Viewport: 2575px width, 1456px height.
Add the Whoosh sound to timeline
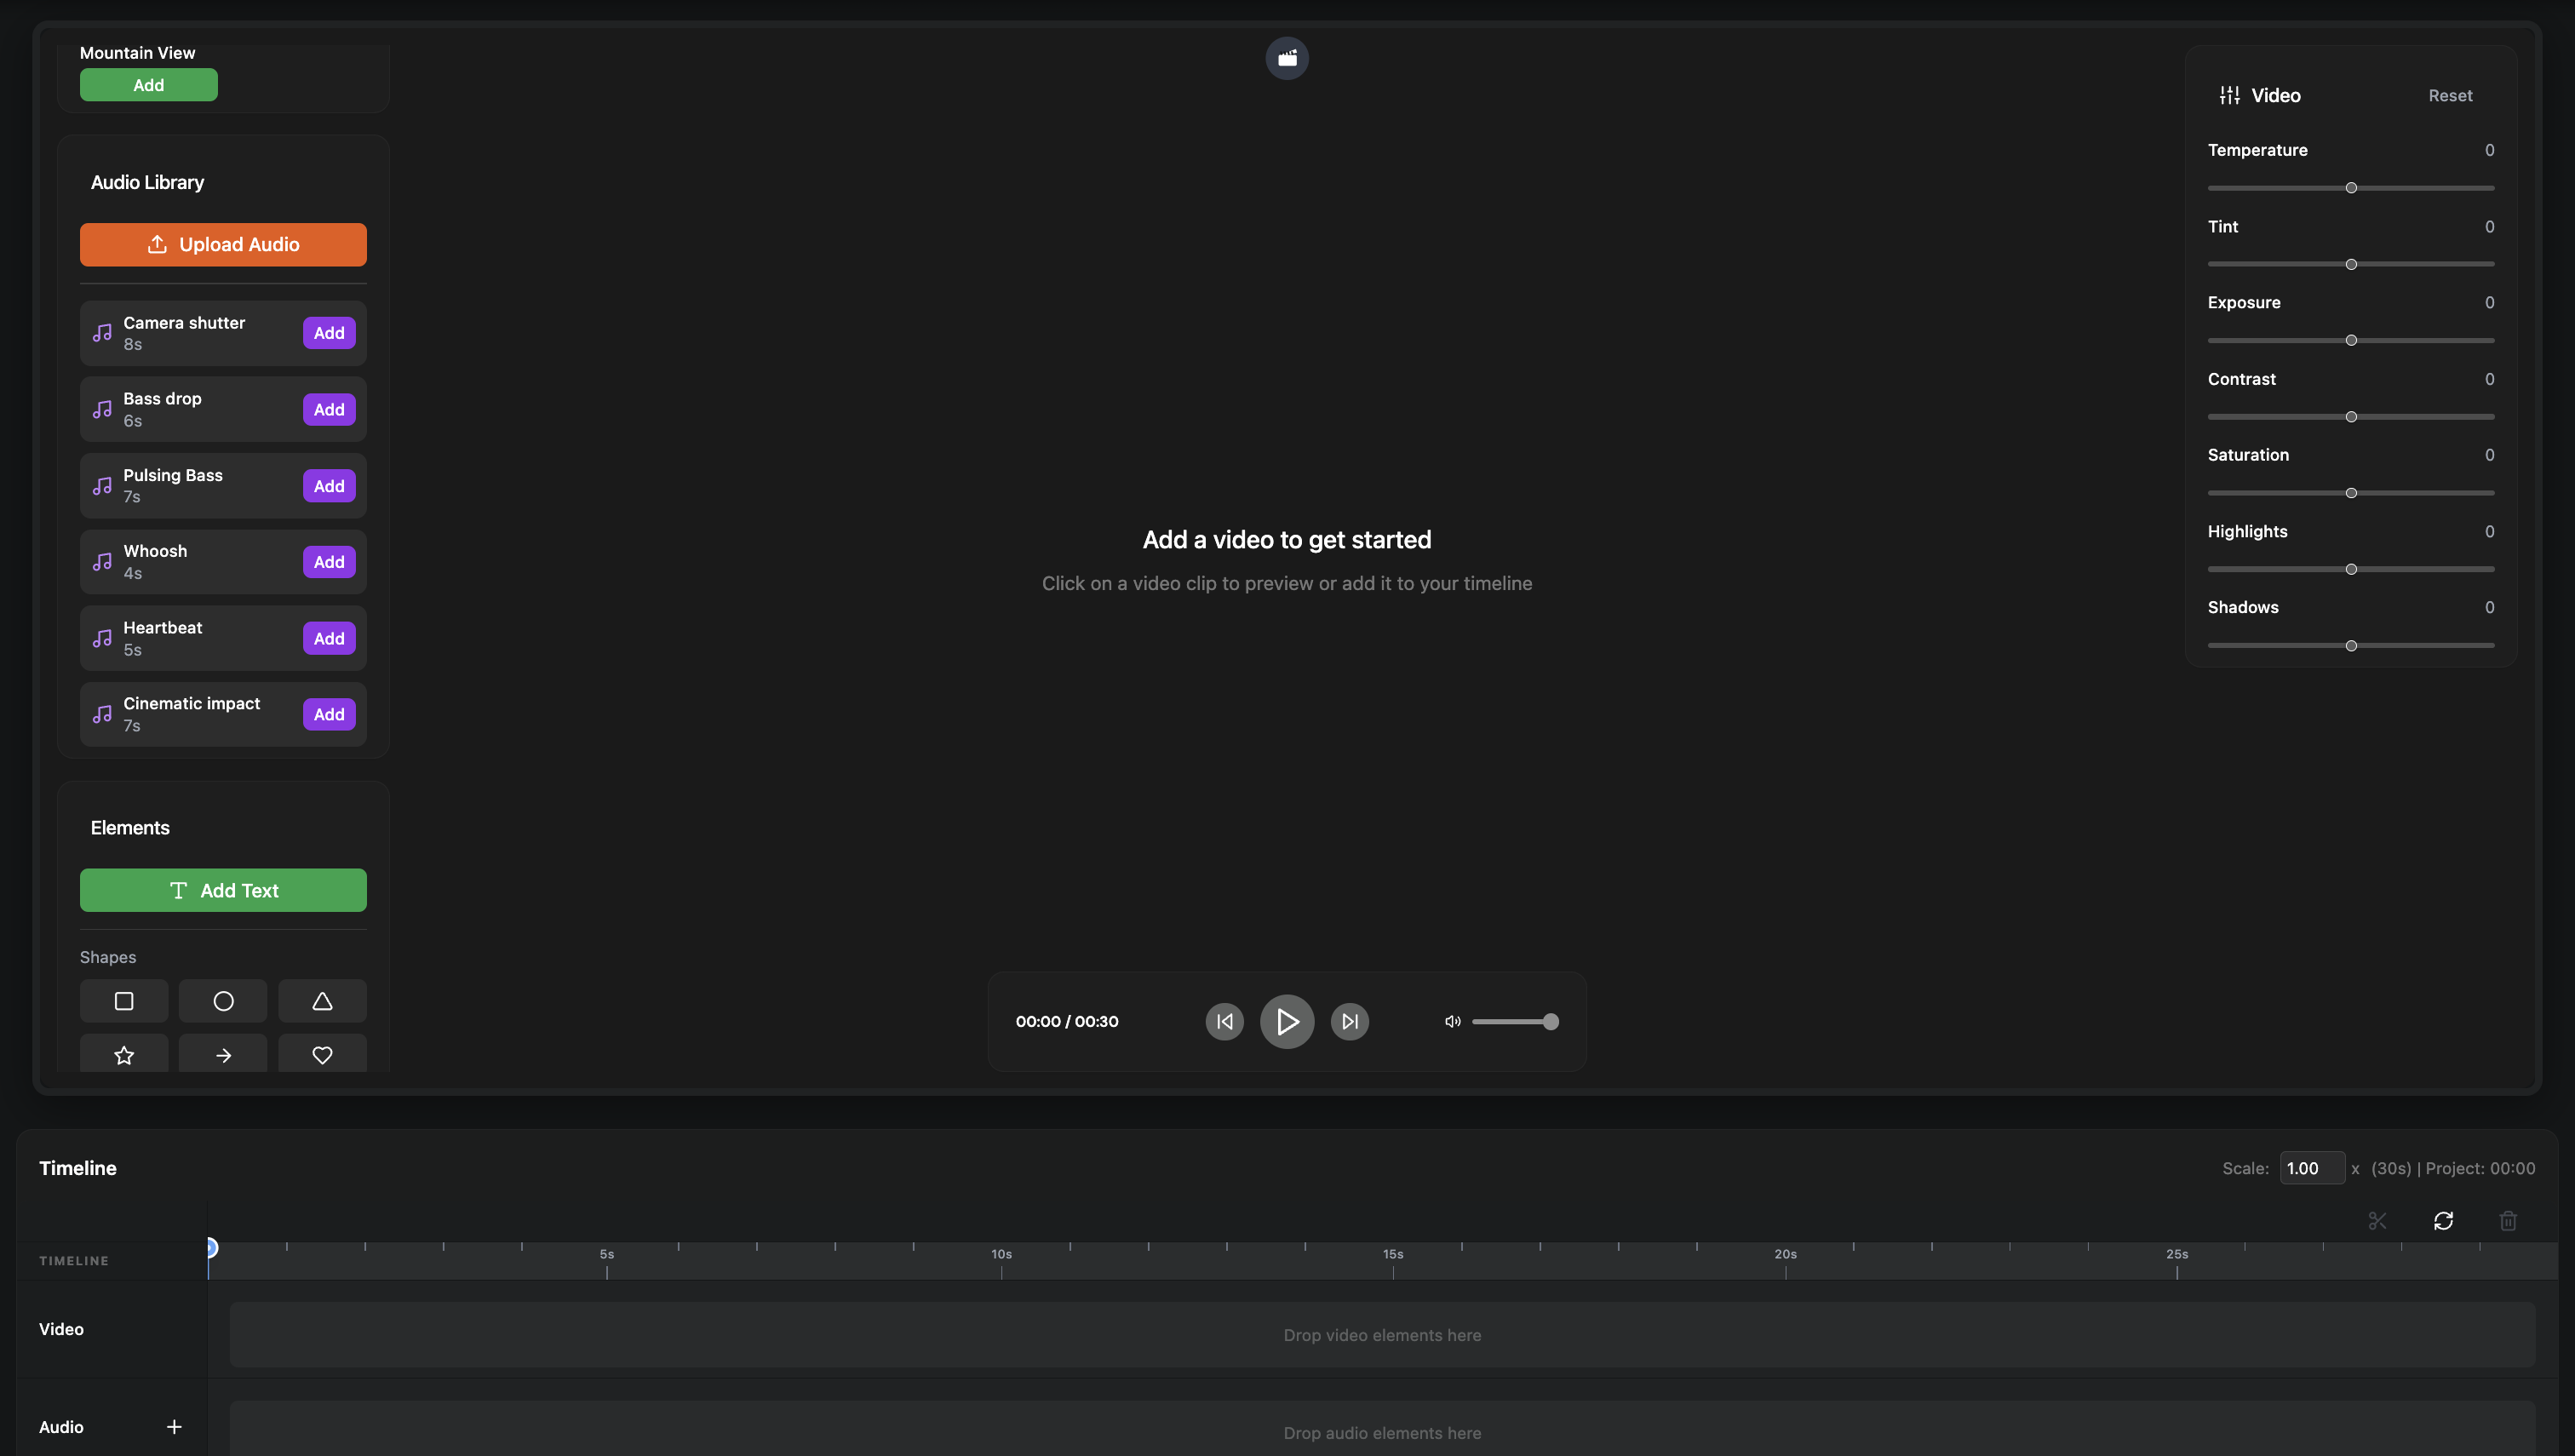coord(329,562)
